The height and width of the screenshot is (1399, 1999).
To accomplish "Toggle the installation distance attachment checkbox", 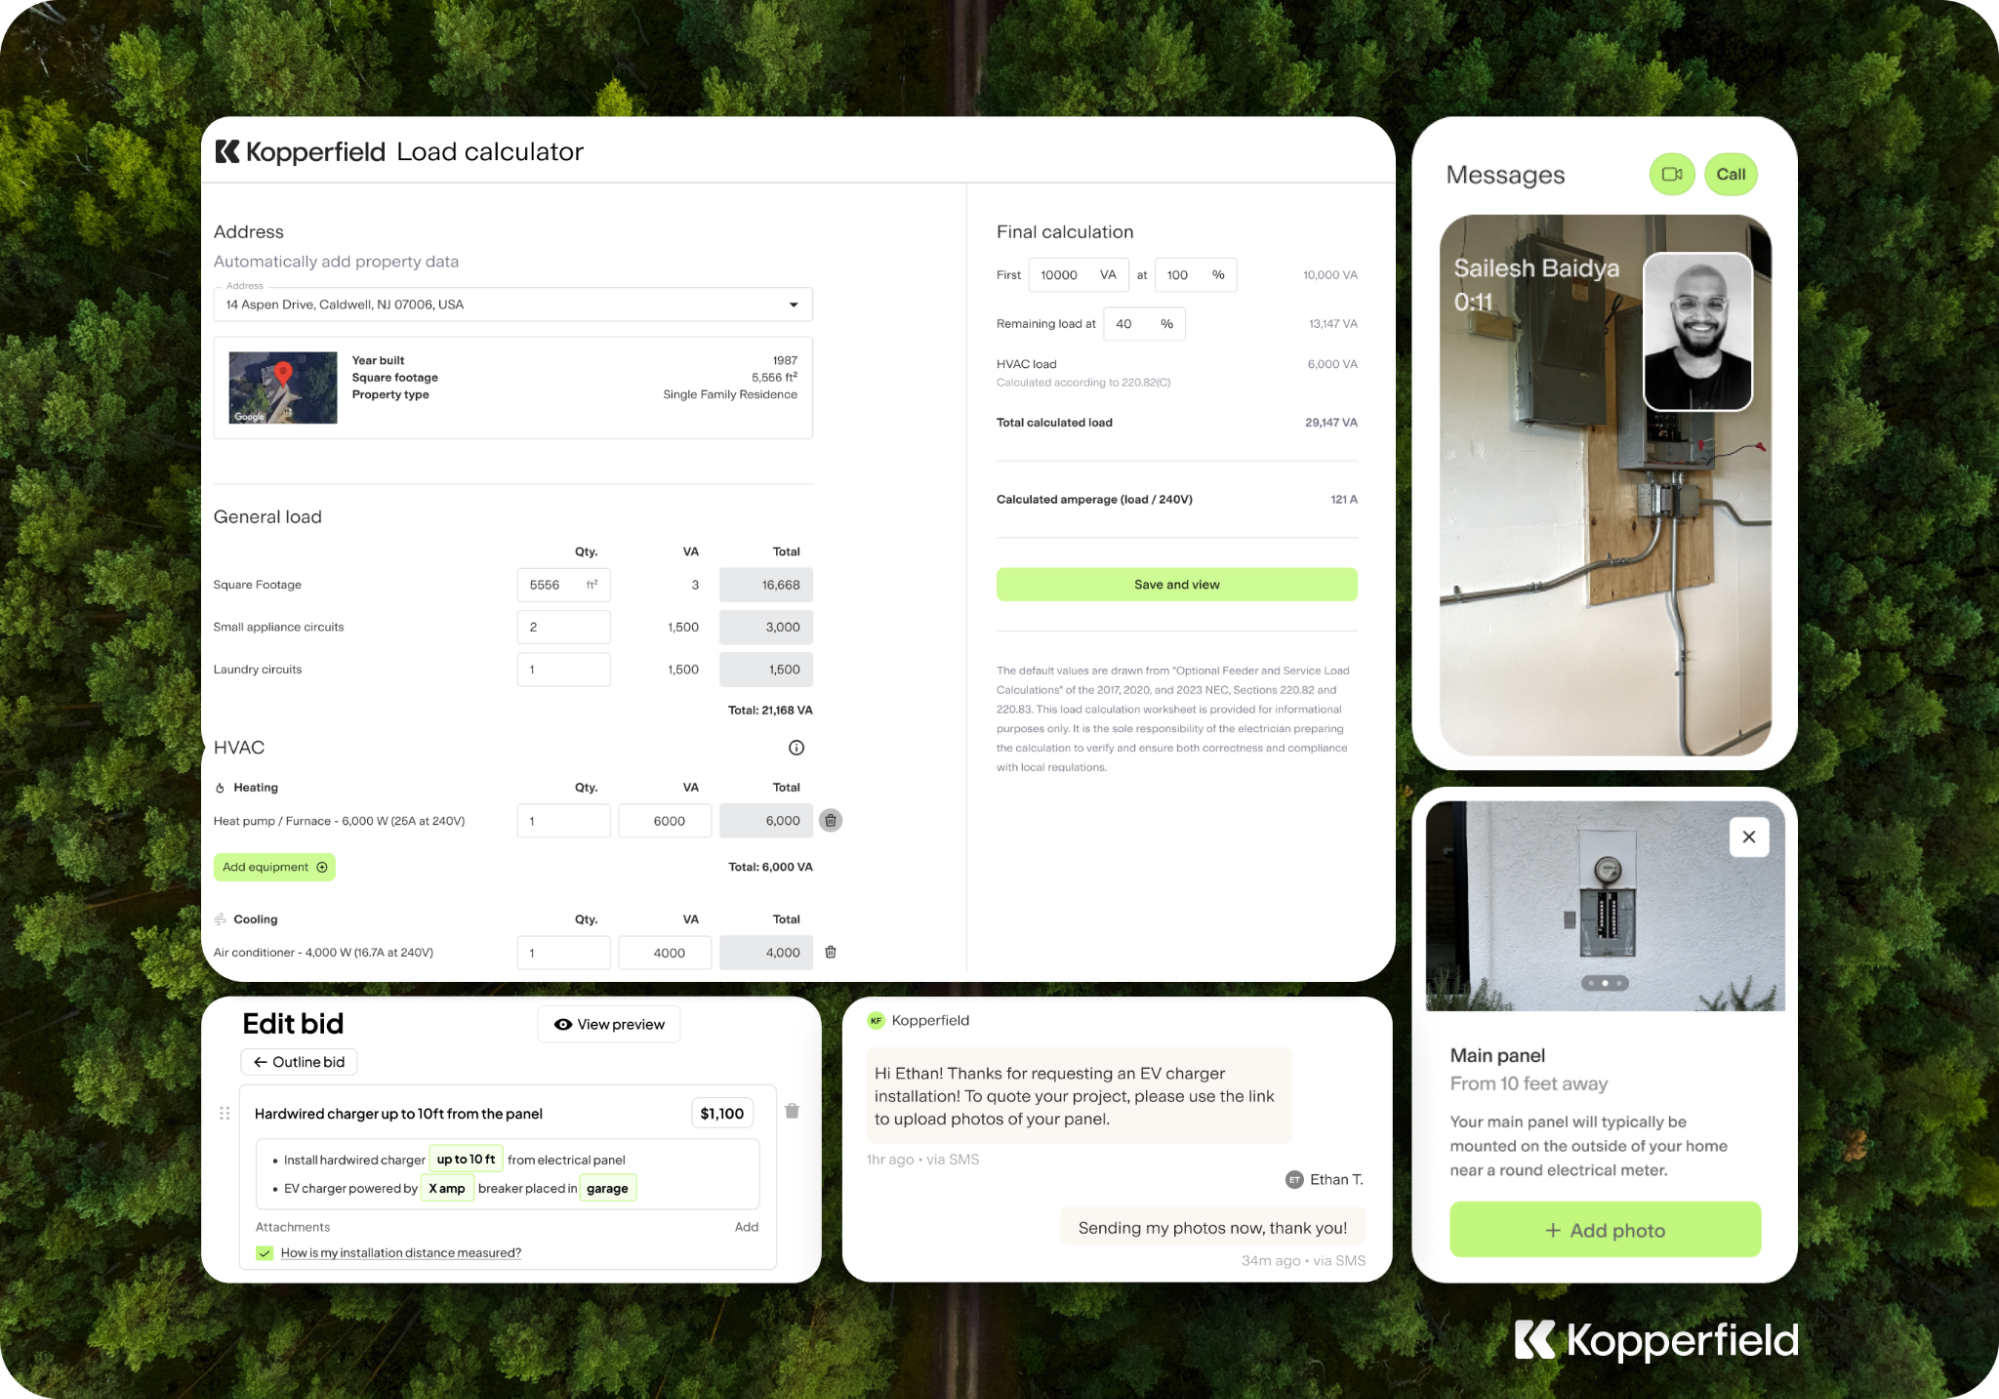I will pos(265,1253).
